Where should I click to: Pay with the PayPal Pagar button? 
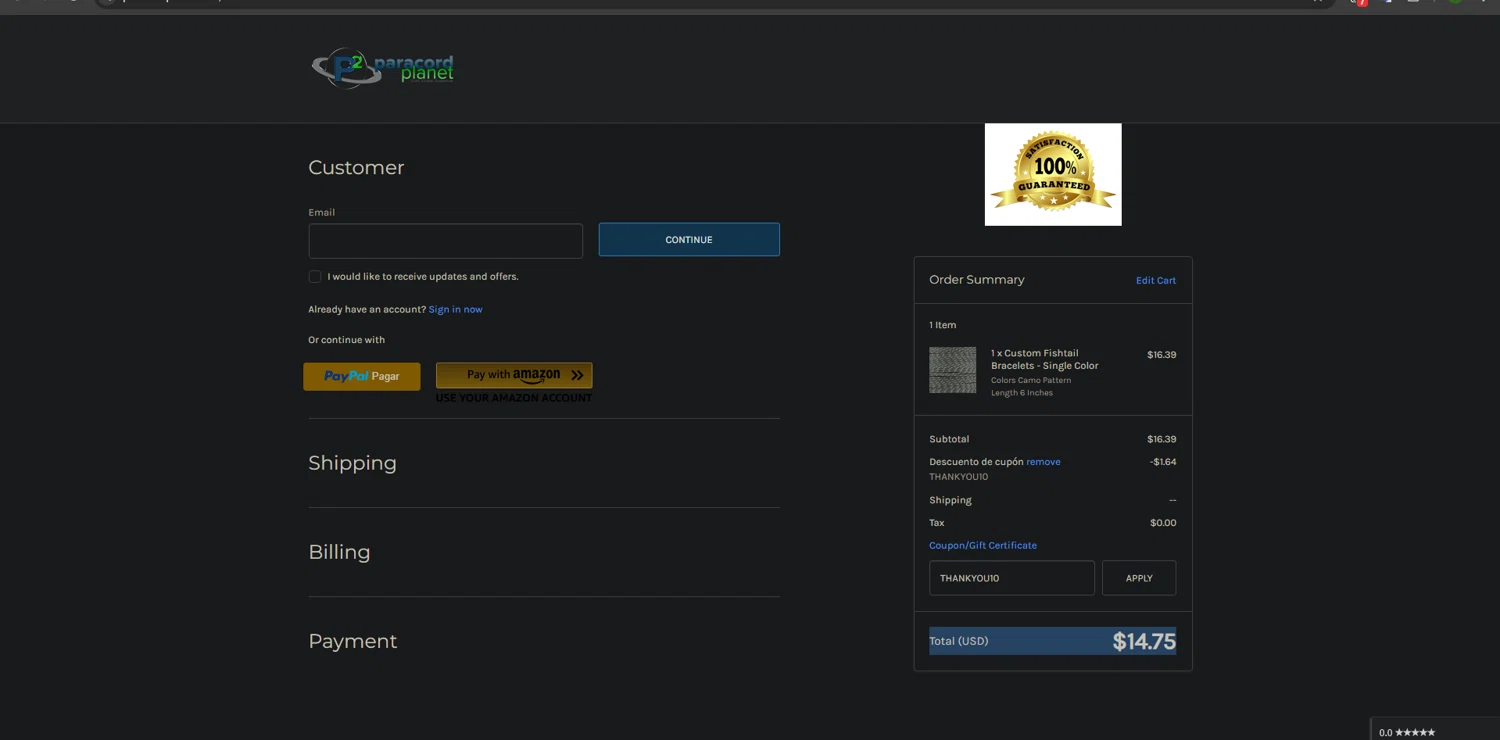362,376
